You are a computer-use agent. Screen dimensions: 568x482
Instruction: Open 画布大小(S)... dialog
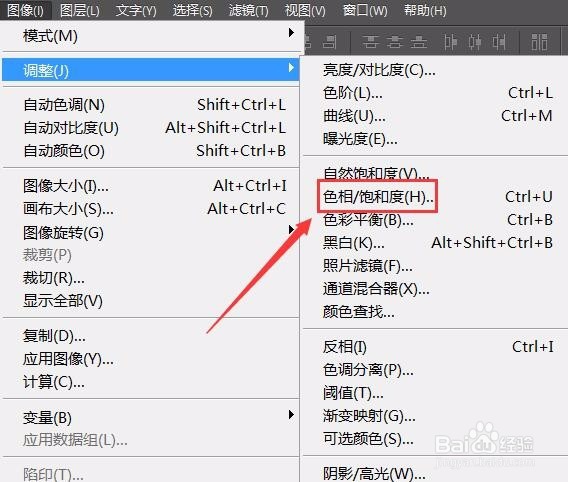click(150, 209)
